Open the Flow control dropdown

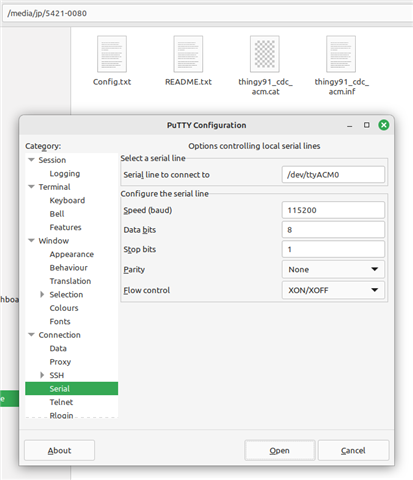point(333,290)
